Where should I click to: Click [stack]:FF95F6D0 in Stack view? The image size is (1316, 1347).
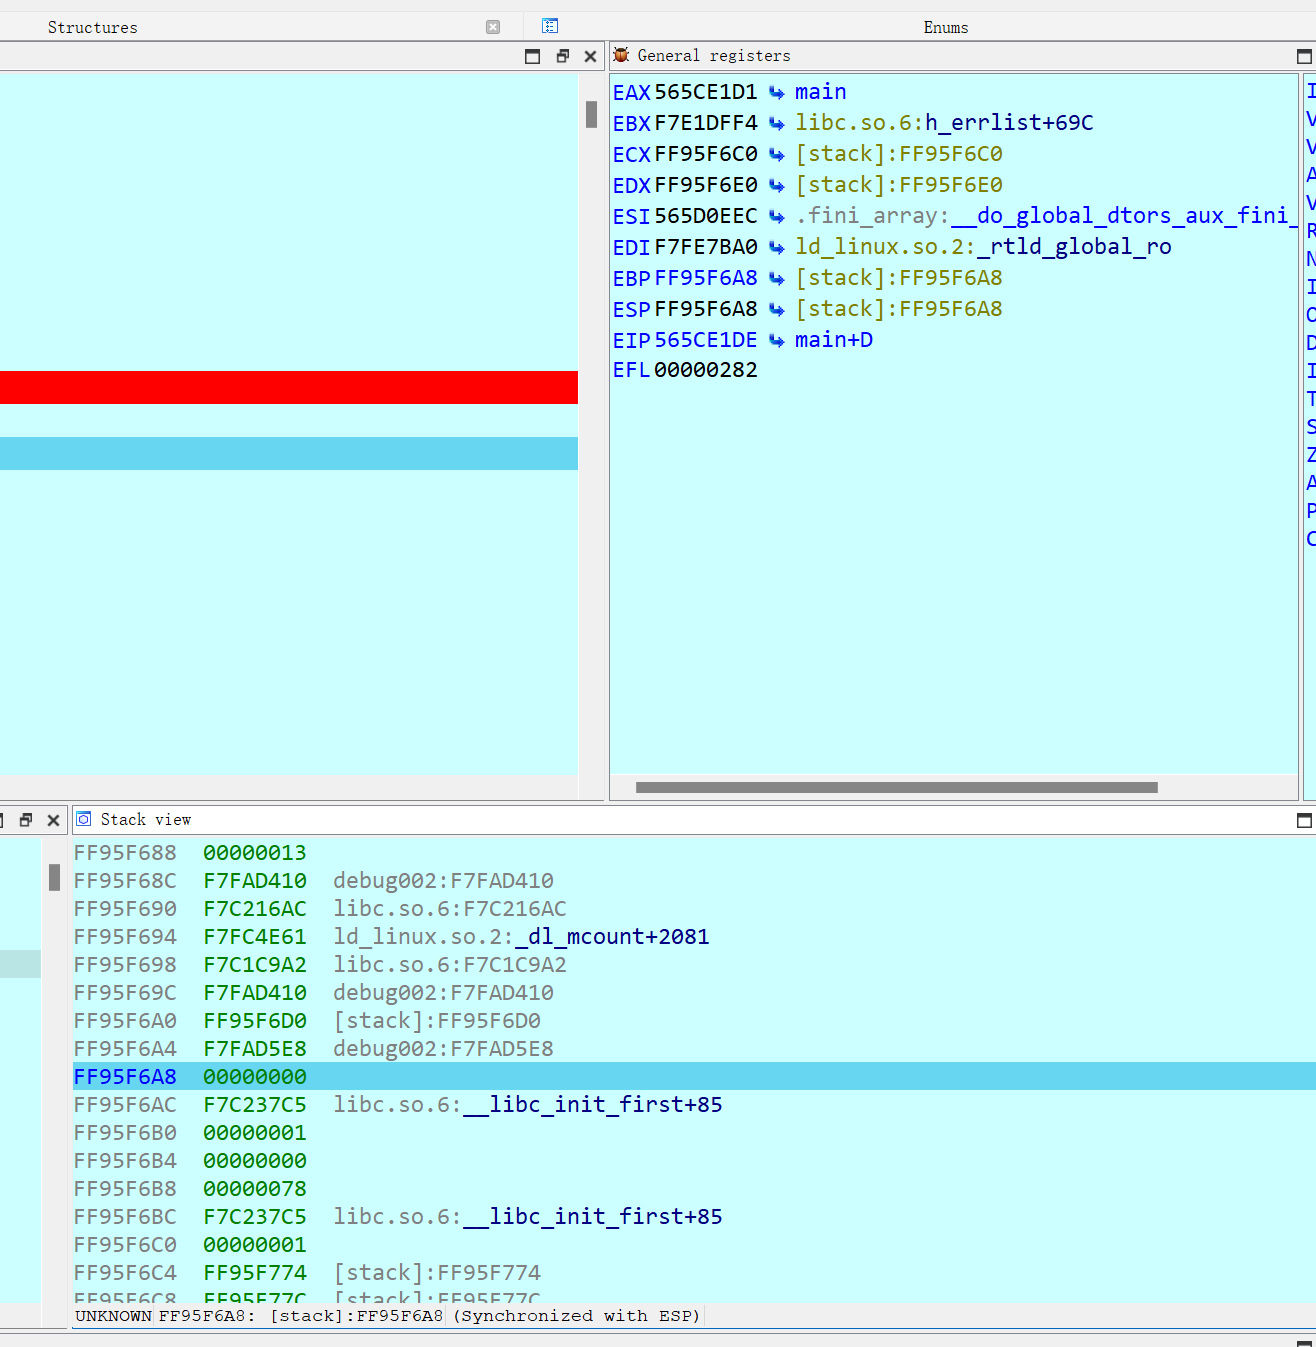coord(437,1021)
